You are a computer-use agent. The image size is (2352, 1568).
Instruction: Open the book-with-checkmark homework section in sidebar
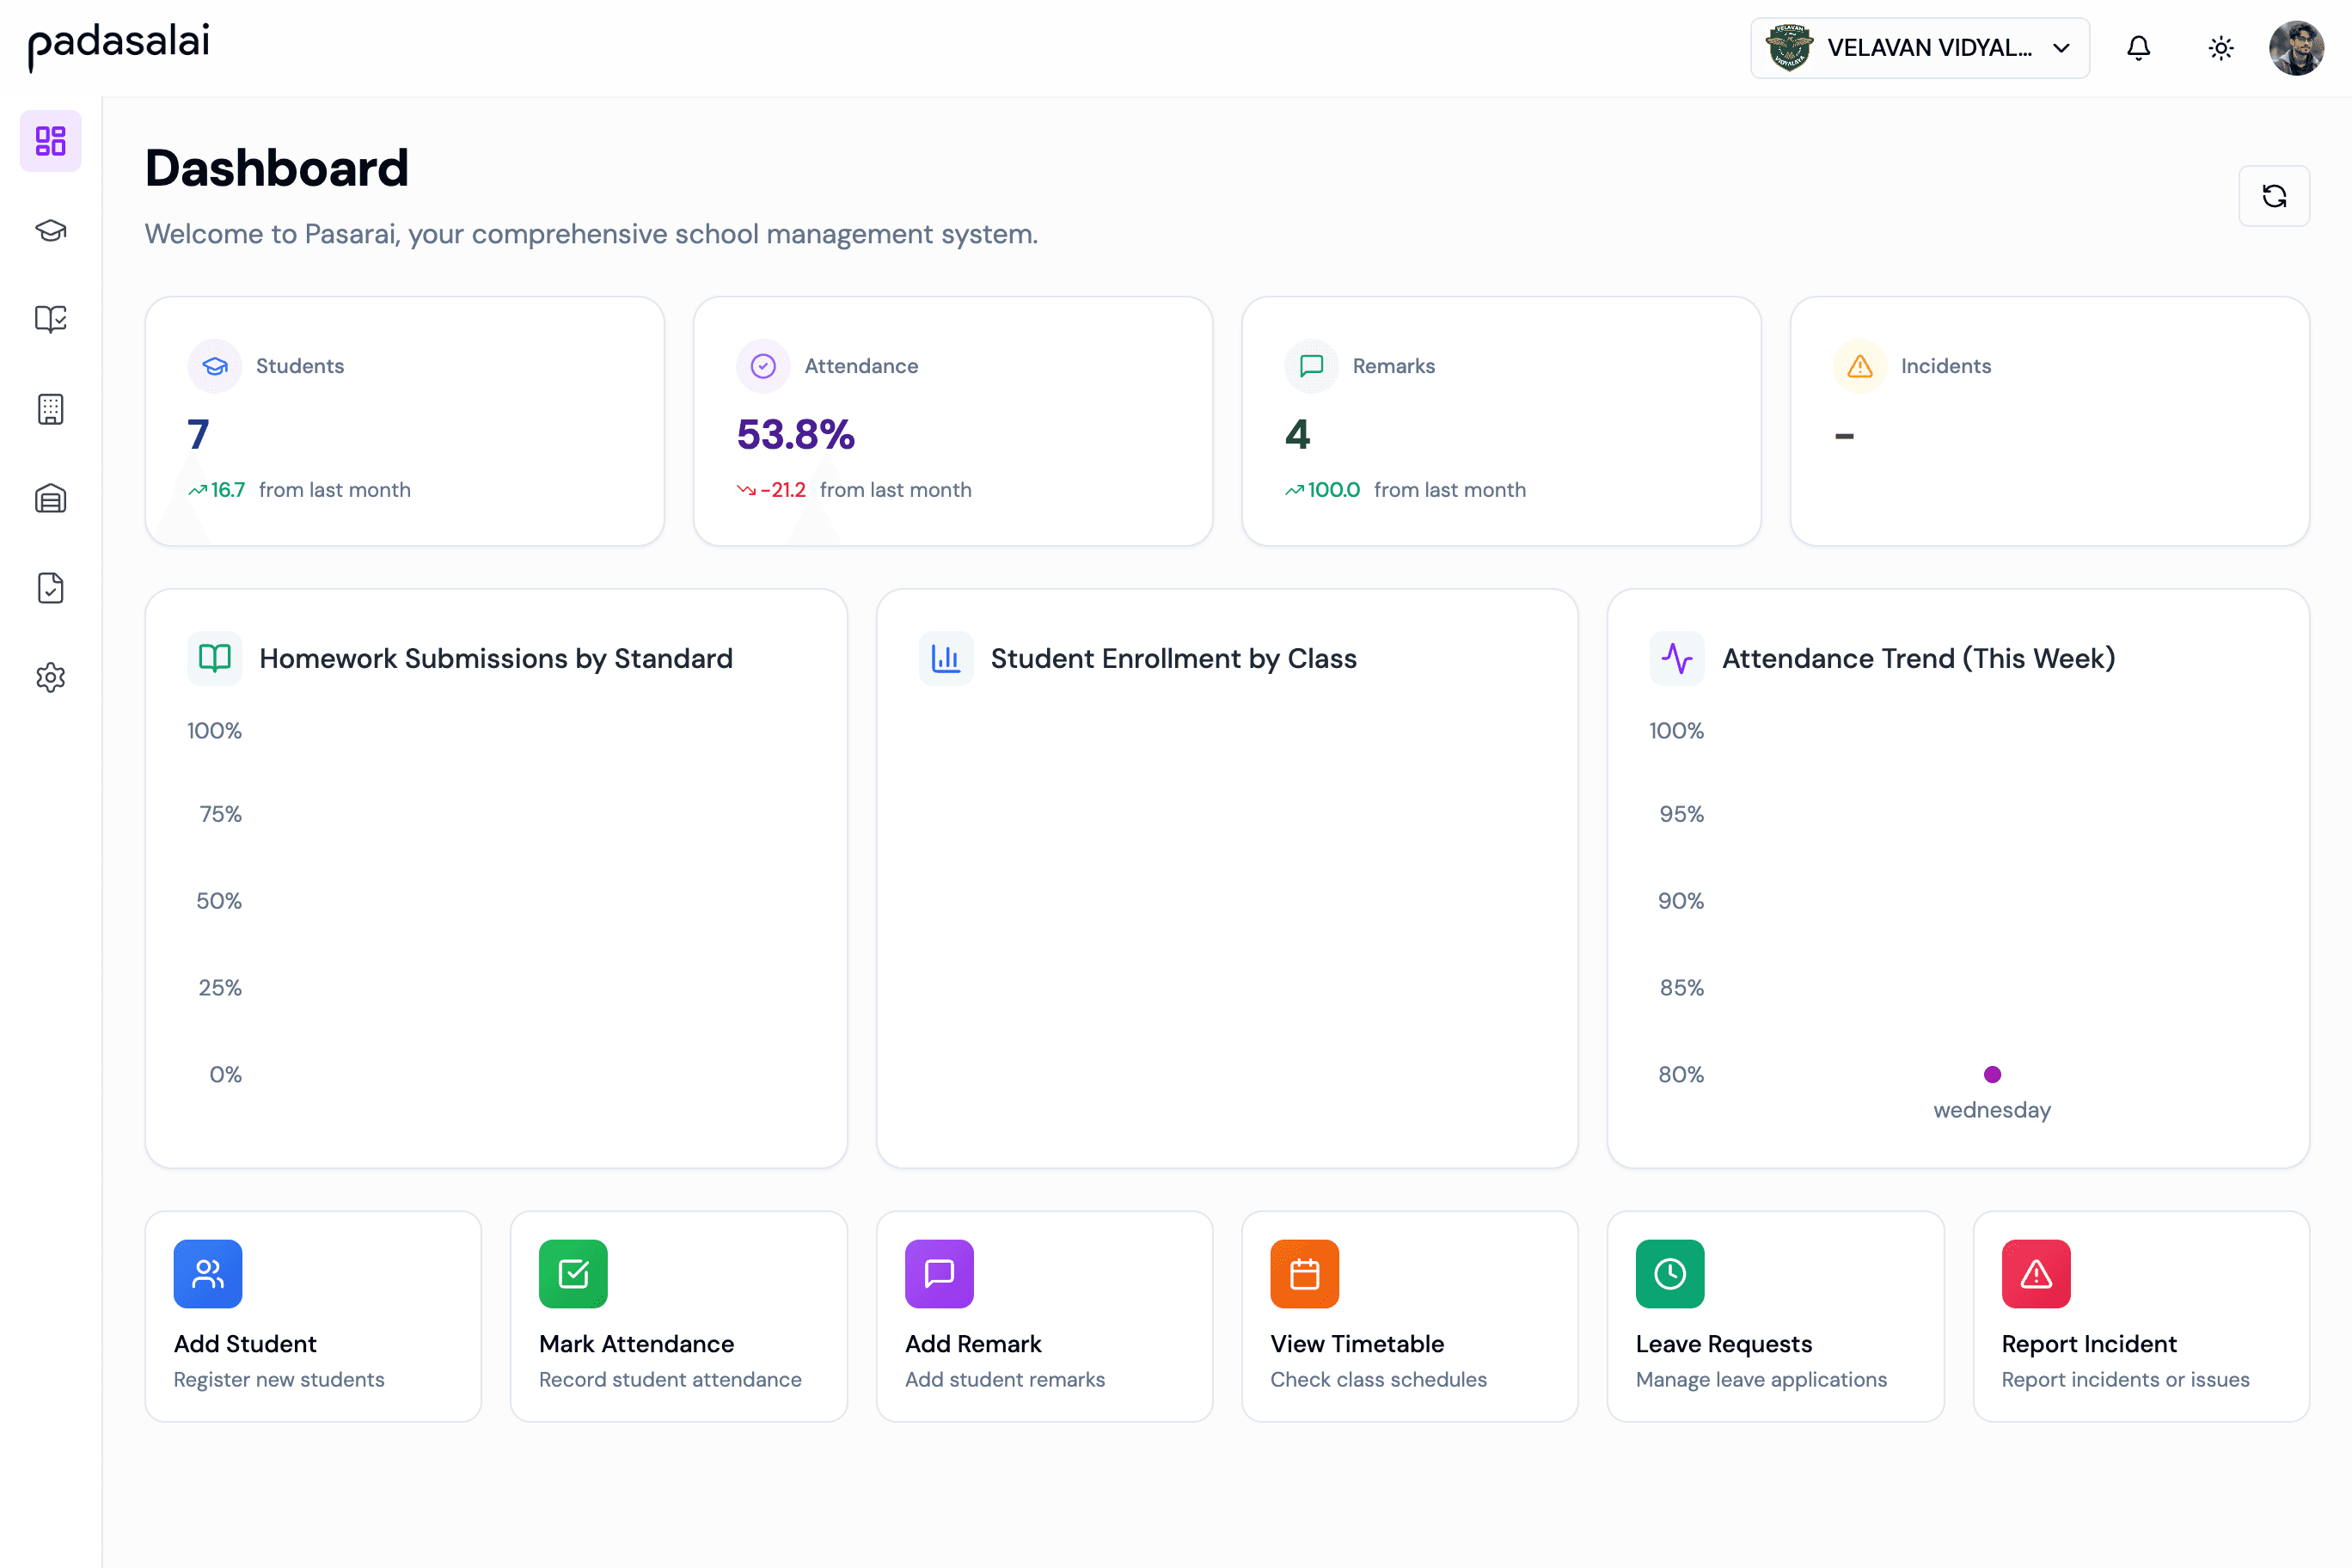[50, 319]
